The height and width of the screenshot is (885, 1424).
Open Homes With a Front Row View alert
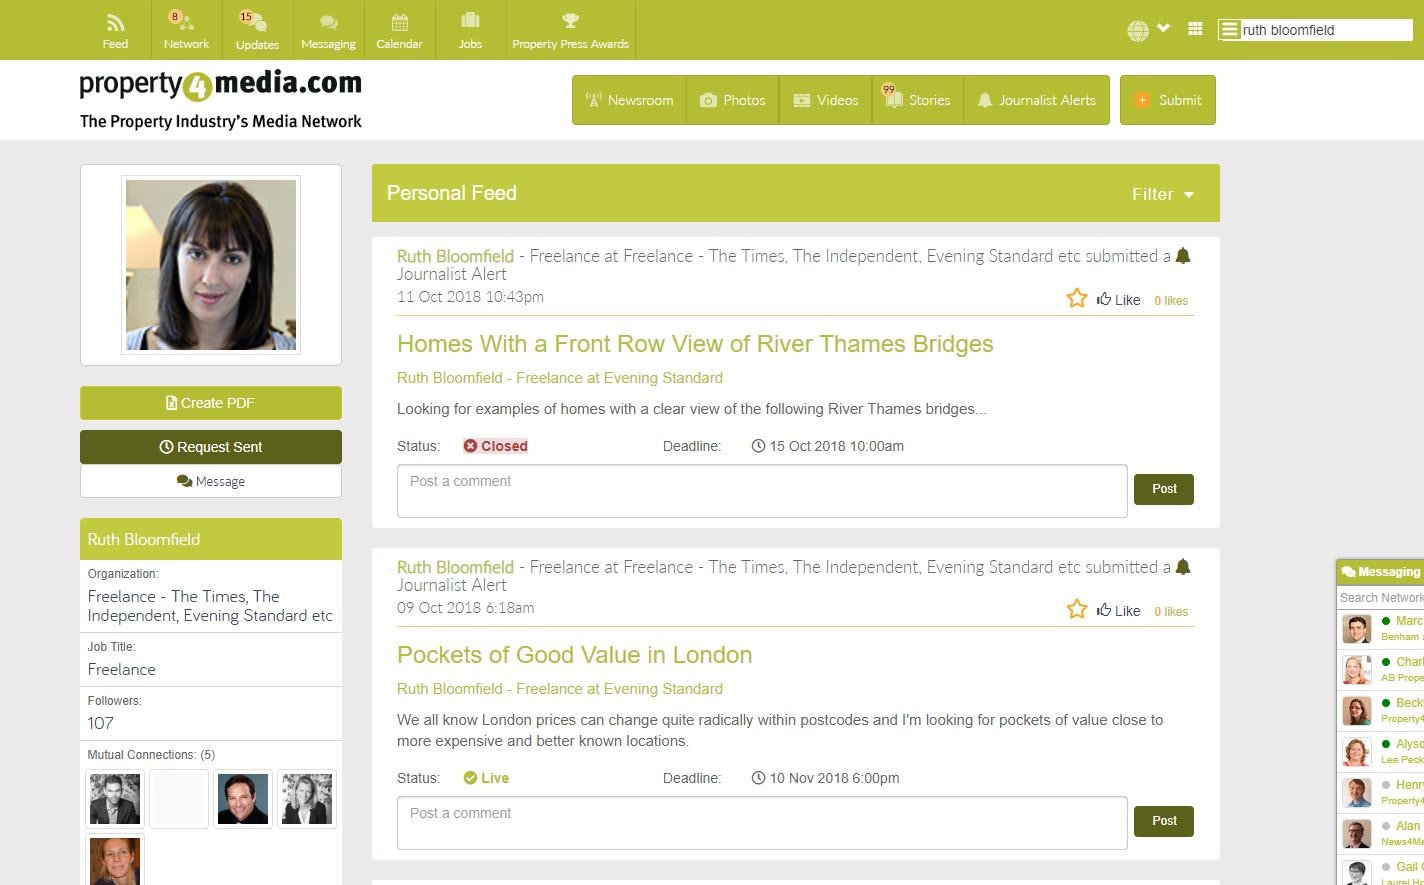pyautogui.click(x=696, y=344)
